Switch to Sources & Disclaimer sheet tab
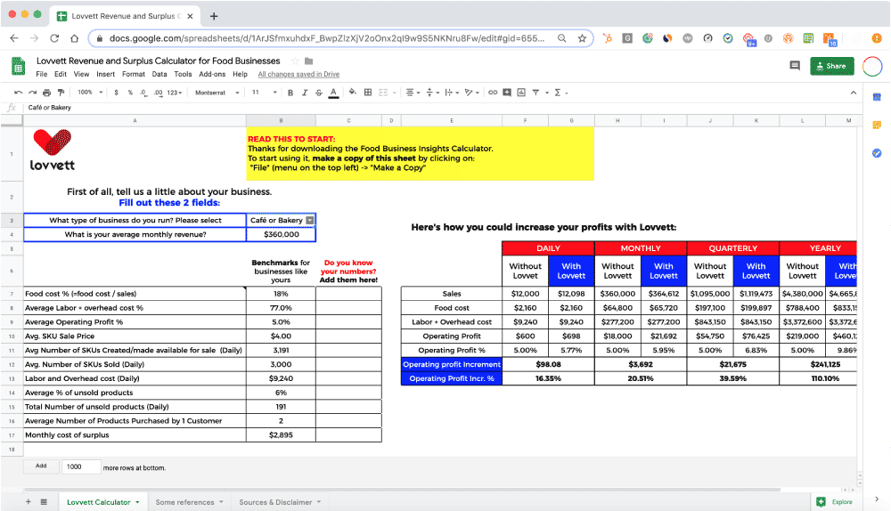The height and width of the screenshot is (511, 891). [275, 502]
